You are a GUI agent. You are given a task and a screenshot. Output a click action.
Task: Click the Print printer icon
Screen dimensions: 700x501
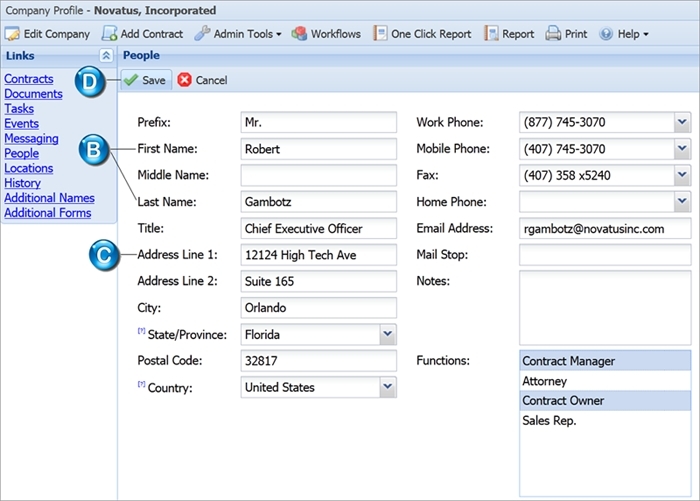pos(553,33)
